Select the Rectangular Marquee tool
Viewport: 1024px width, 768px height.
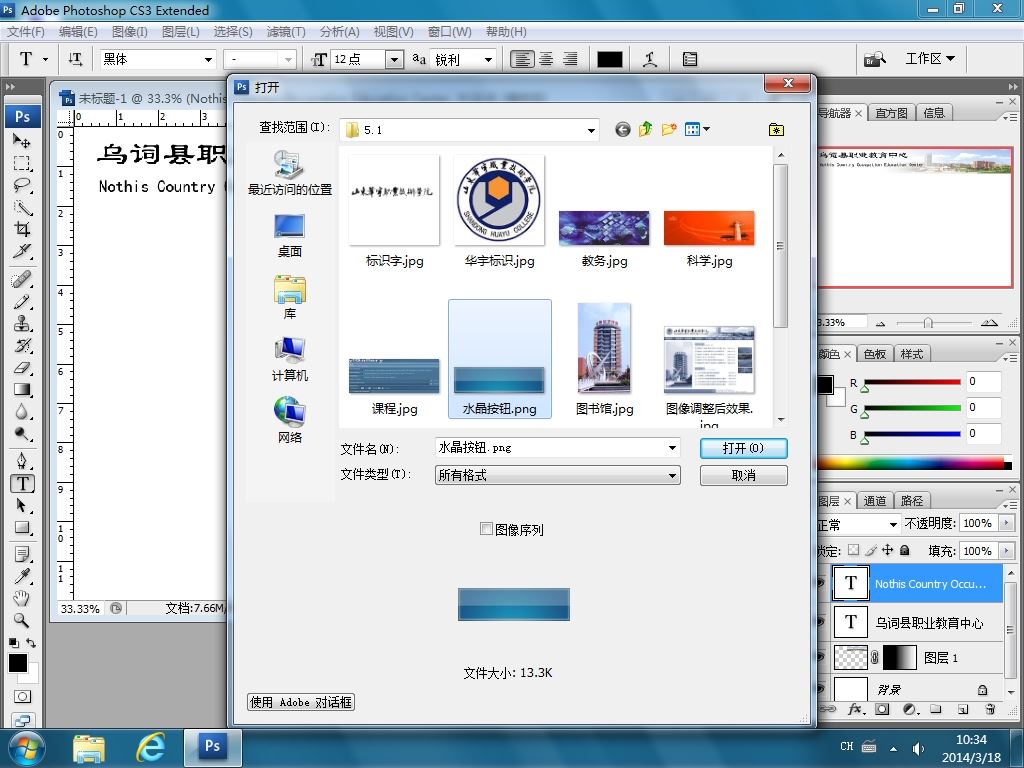(22, 163)
